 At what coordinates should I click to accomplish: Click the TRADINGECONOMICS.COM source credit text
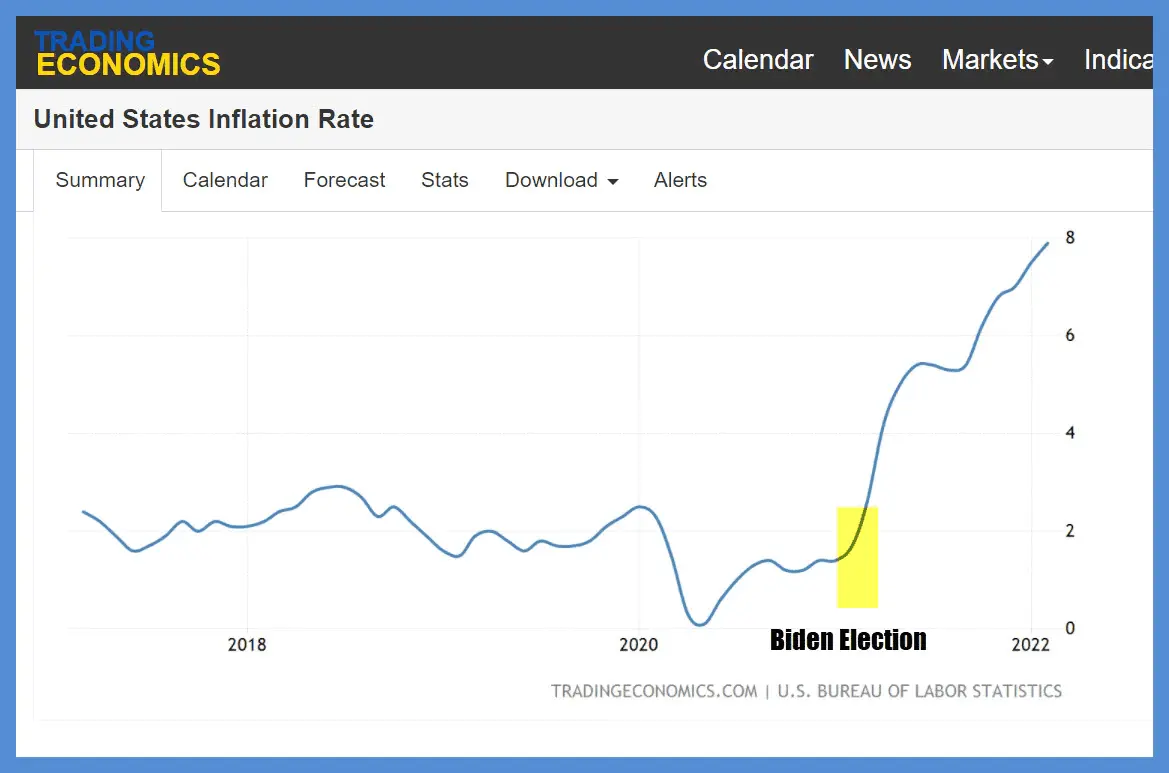coord(654,691)
